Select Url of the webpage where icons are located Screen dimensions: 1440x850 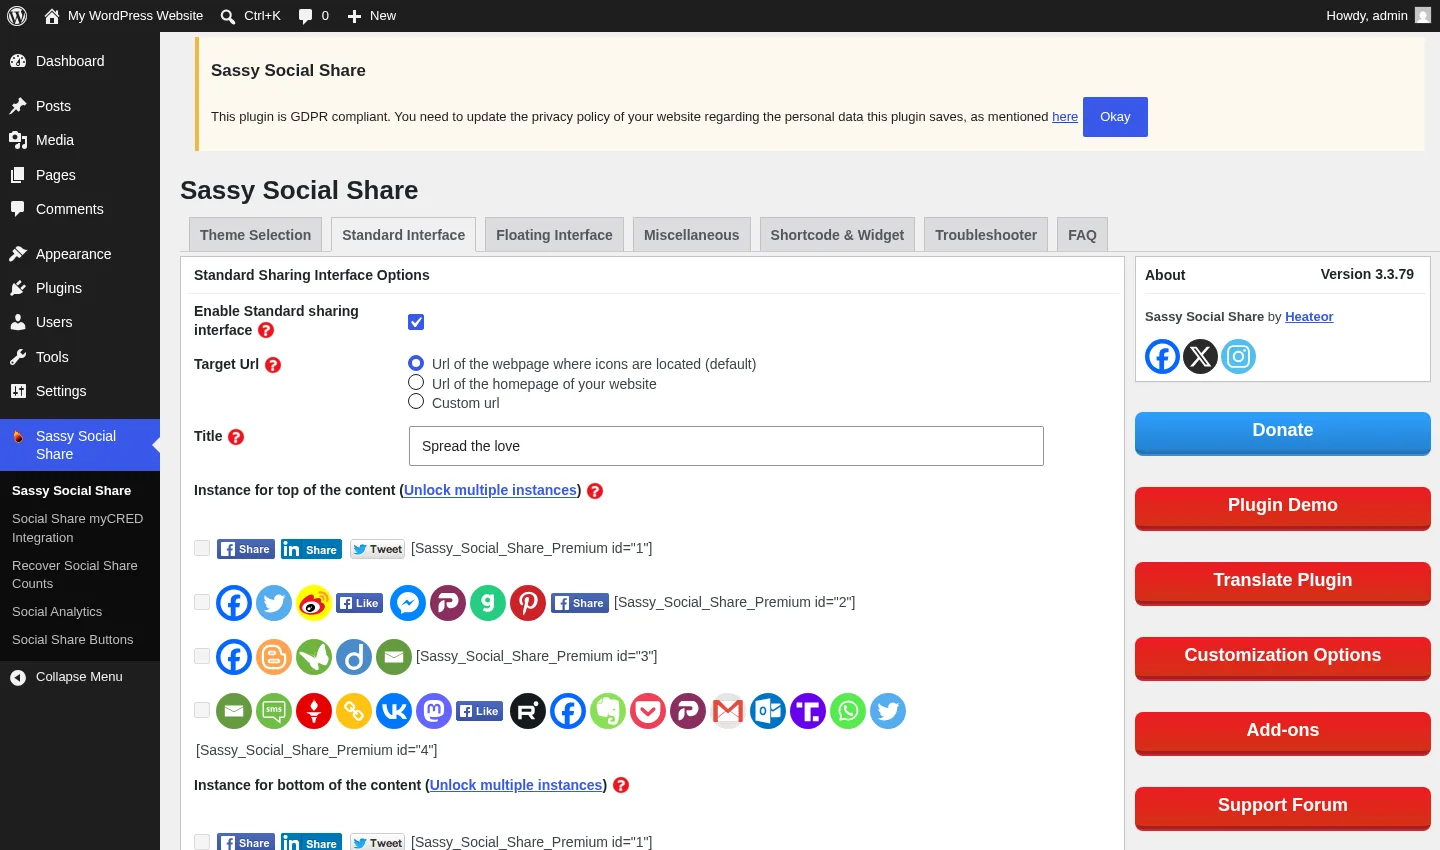click(x=416, y=363)
